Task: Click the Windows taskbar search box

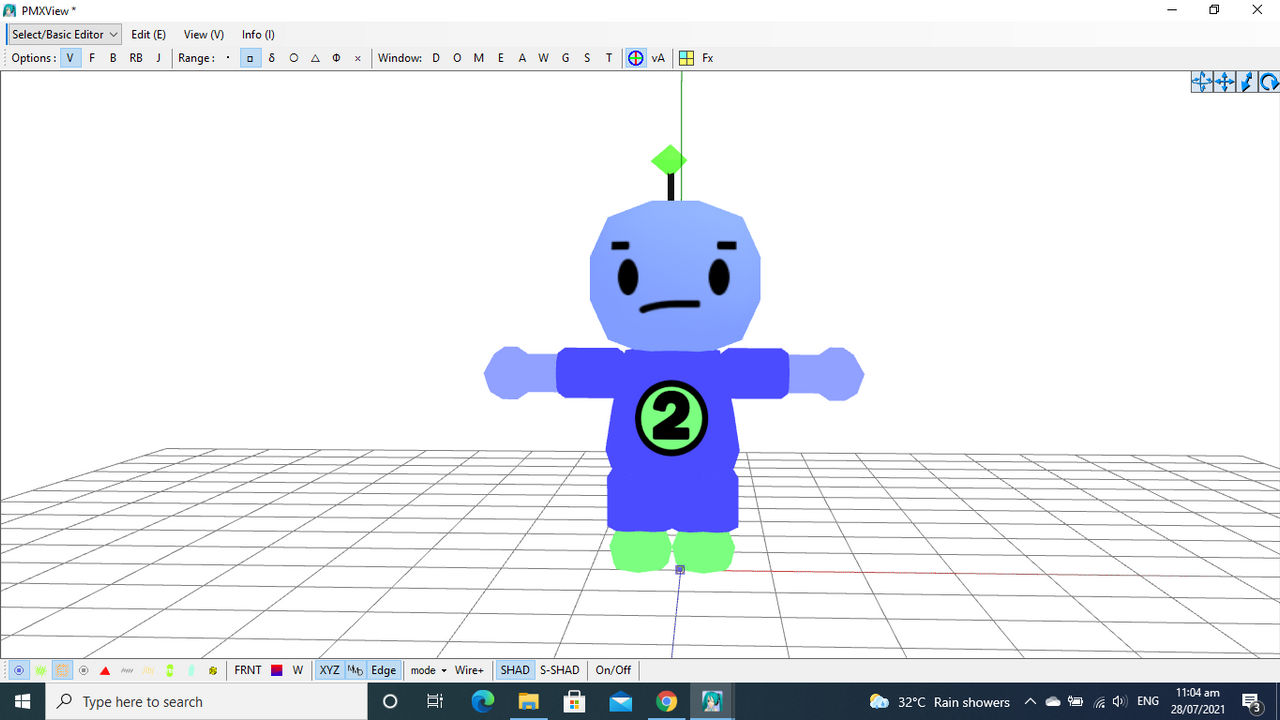Action: pyautogui.click(x=207, y=702)
